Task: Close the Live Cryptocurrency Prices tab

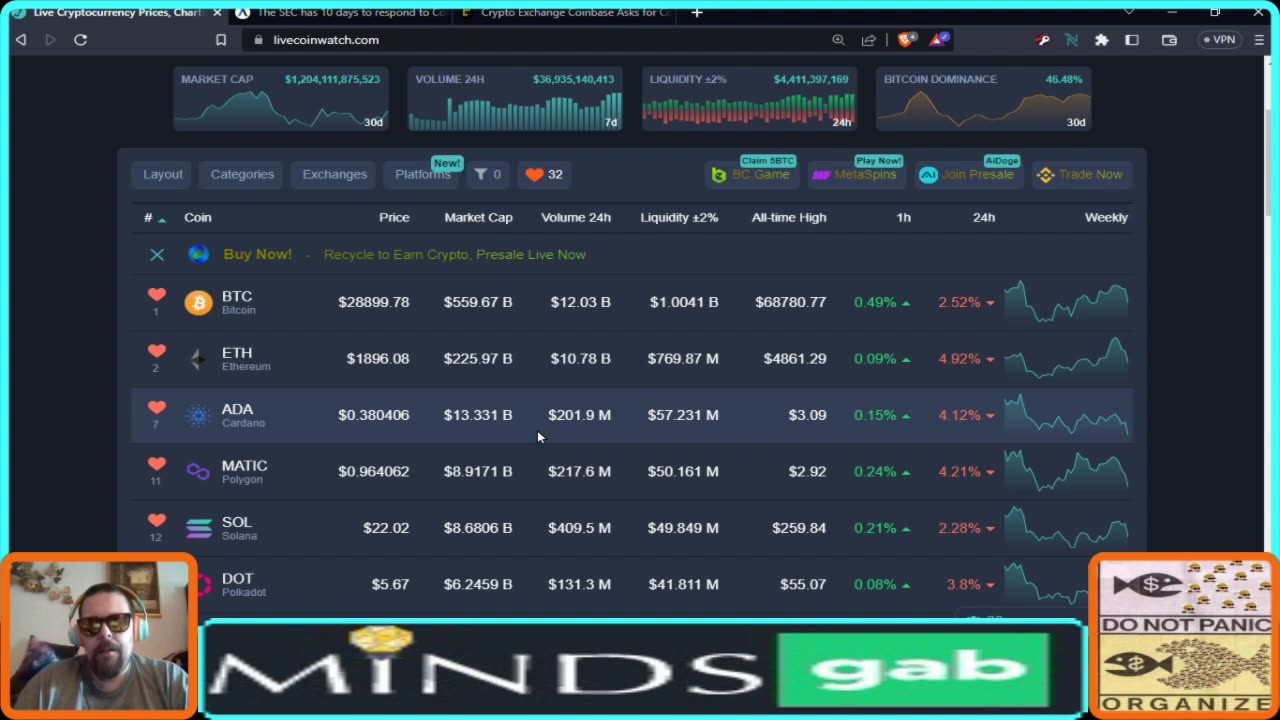Action: coord(217,13)
